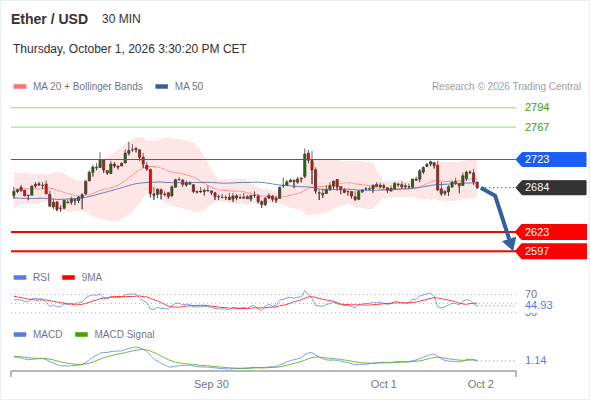Click the Ether / USD title
Screen dimensions: 590x400
tap(49, 19)
